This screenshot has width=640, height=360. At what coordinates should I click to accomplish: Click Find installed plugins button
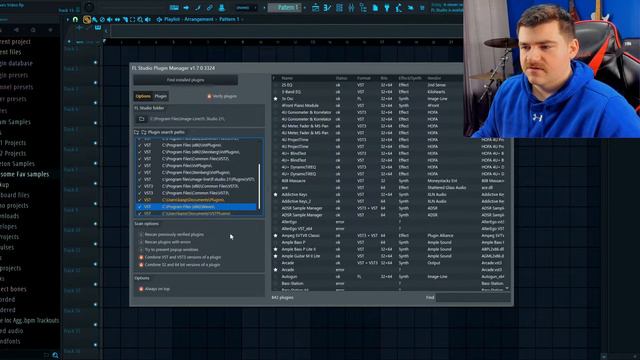point(186,80)
